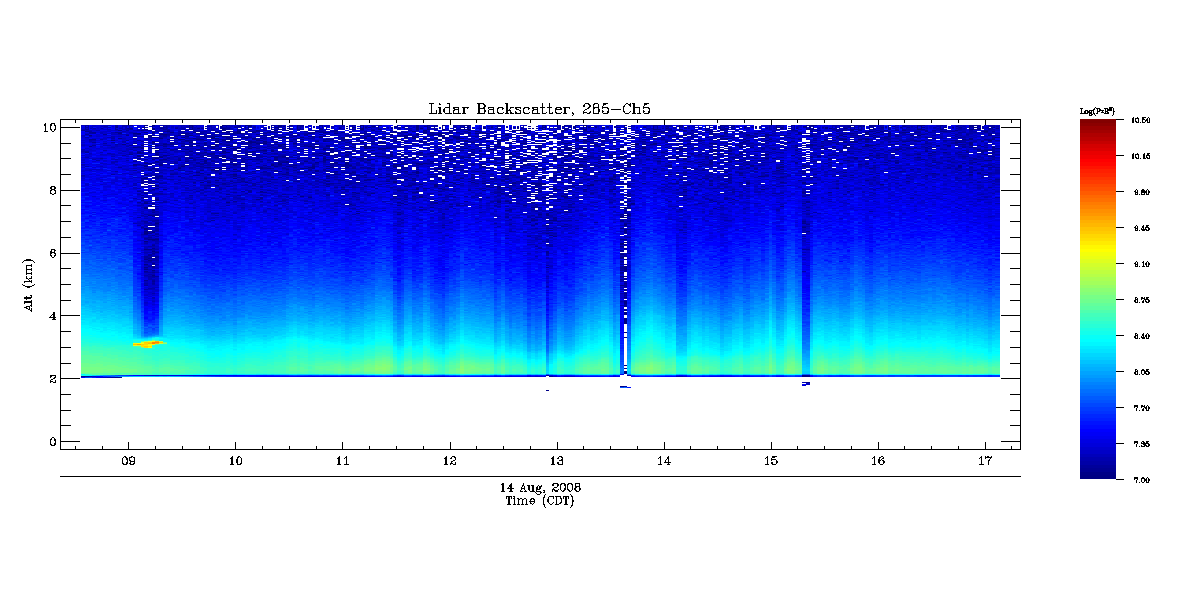Click the x-axis tick label '16'
The height and width of the screenshot is (600, 1200).
click(878, 462)
